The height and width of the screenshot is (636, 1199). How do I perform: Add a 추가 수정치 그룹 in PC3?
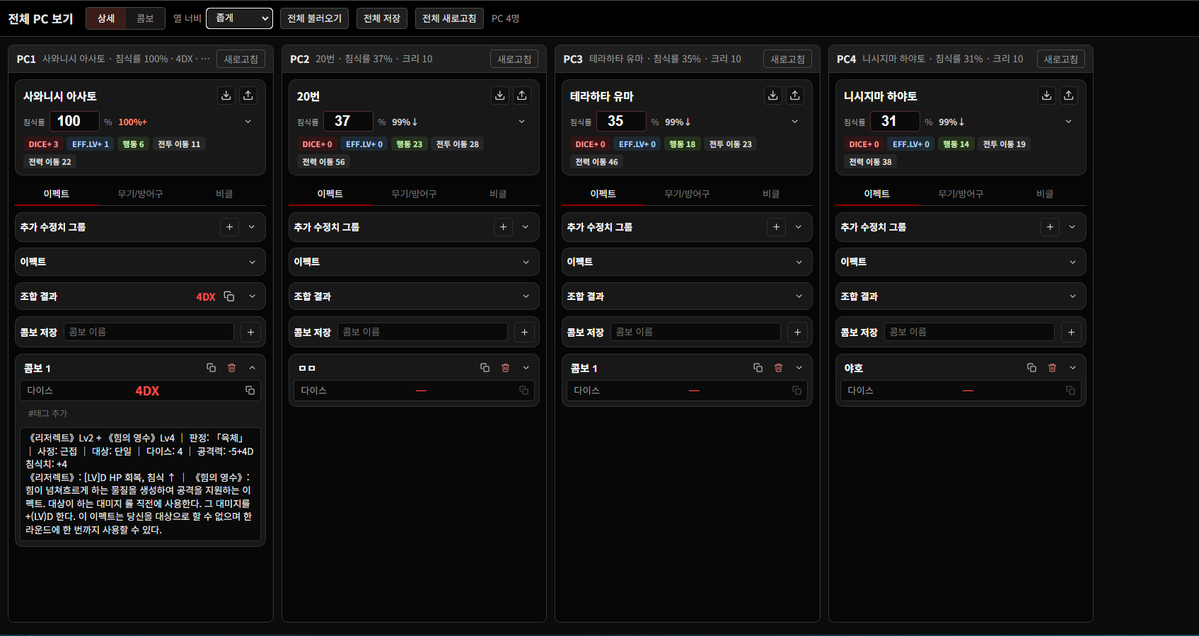pyautogui.click(x=776, y=227)
